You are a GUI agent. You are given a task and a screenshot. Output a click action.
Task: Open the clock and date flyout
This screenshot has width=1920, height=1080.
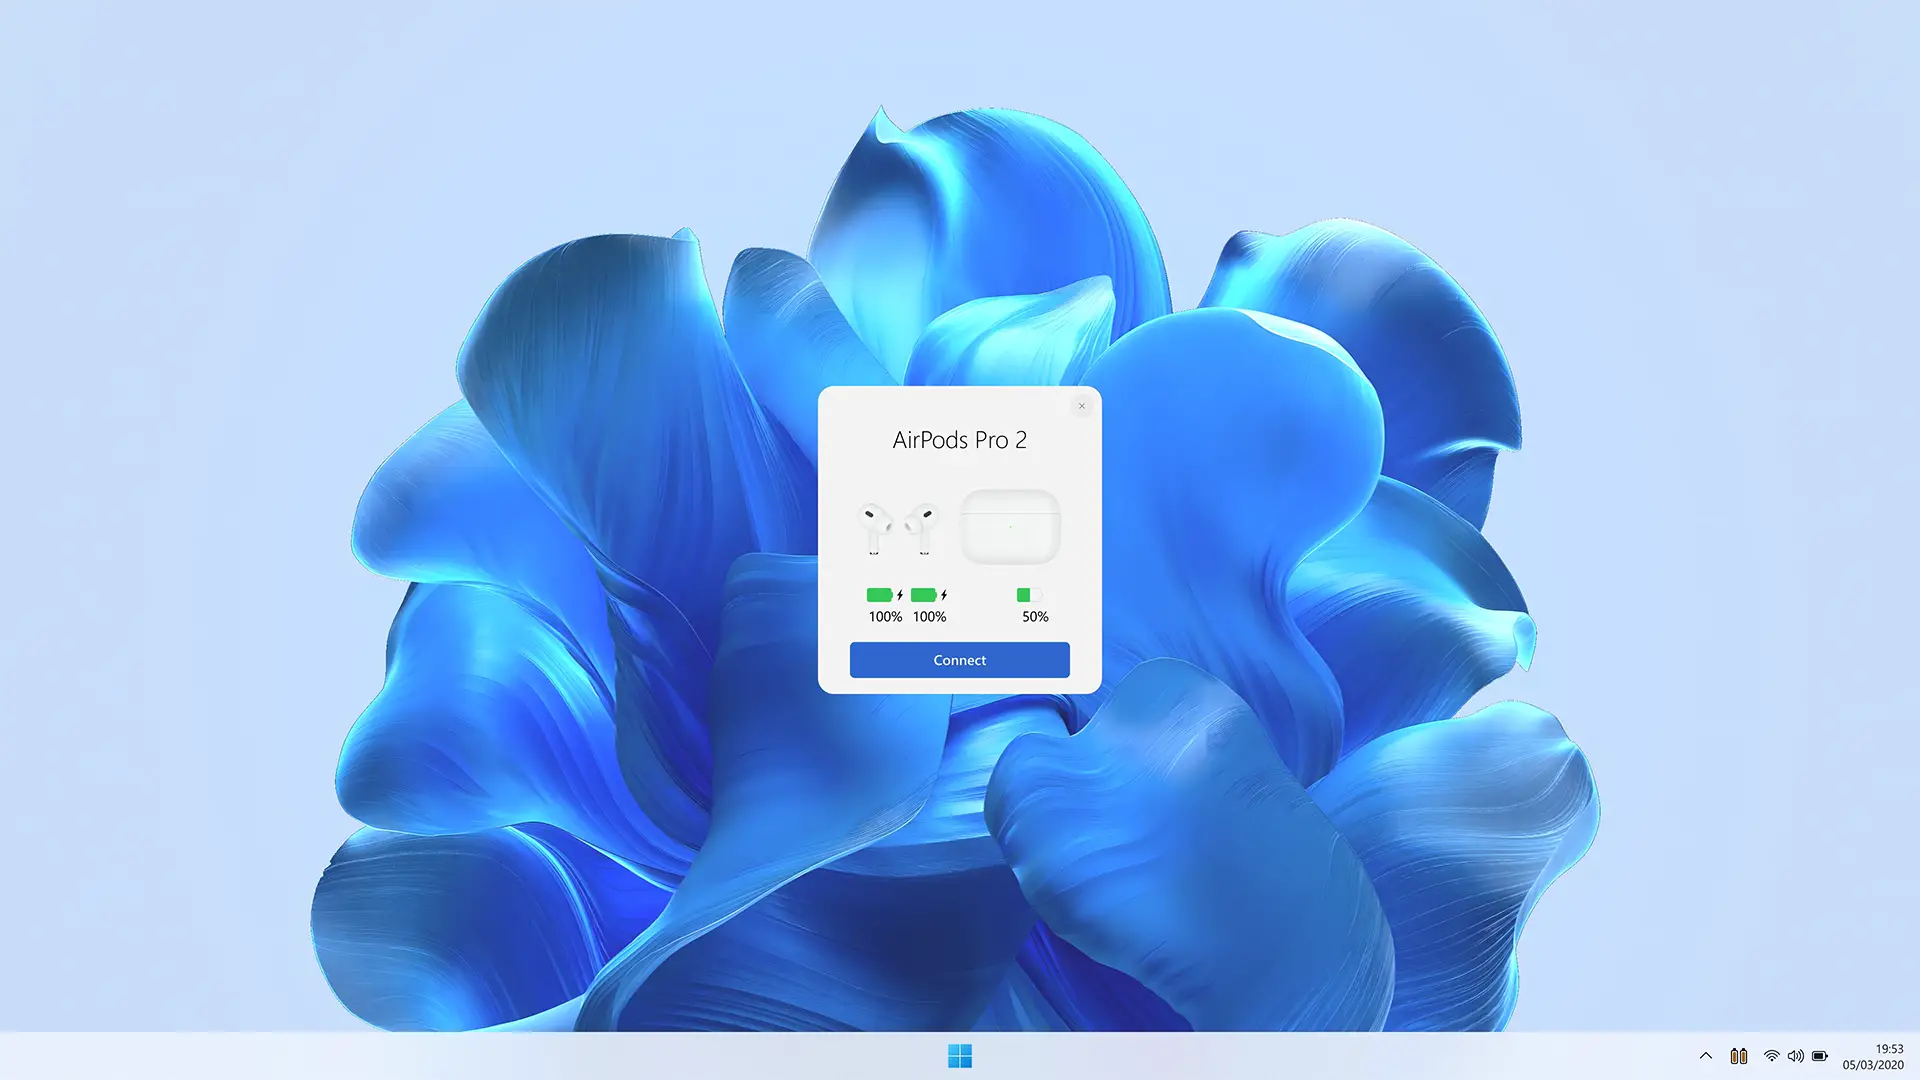(x=1873, y=1056)
